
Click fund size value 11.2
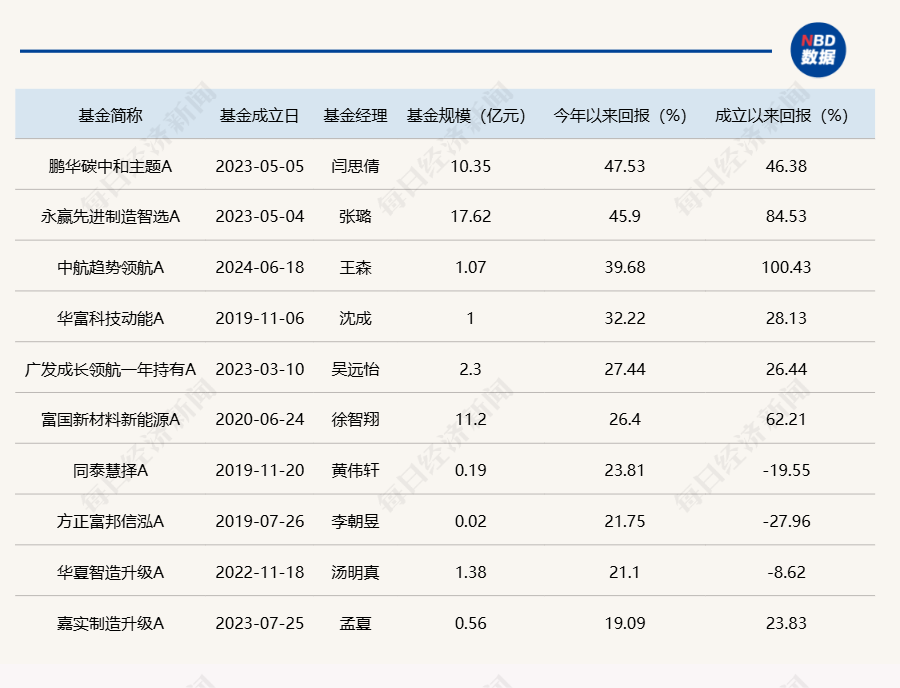click(x=471, y=419)
